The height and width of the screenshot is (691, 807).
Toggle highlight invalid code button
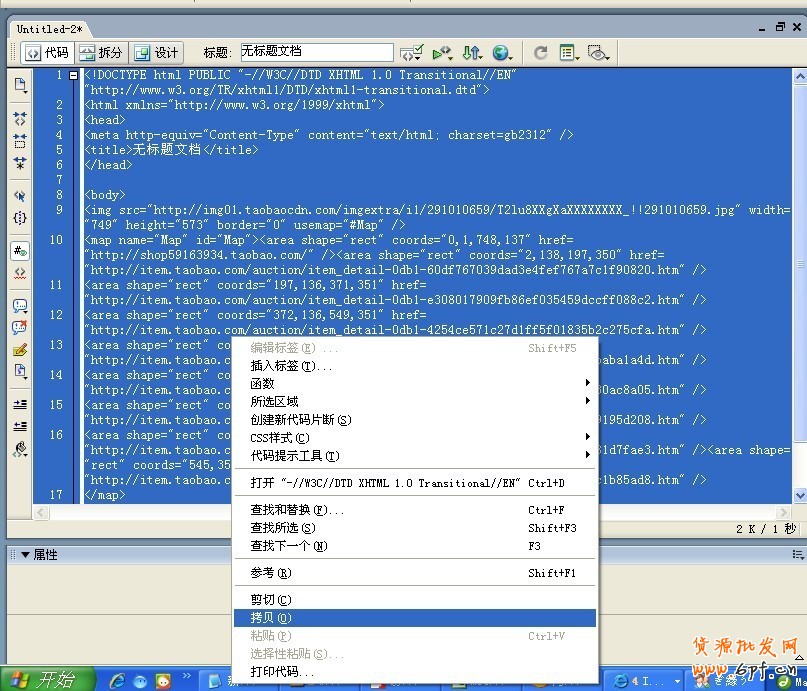tap(20, 272)
